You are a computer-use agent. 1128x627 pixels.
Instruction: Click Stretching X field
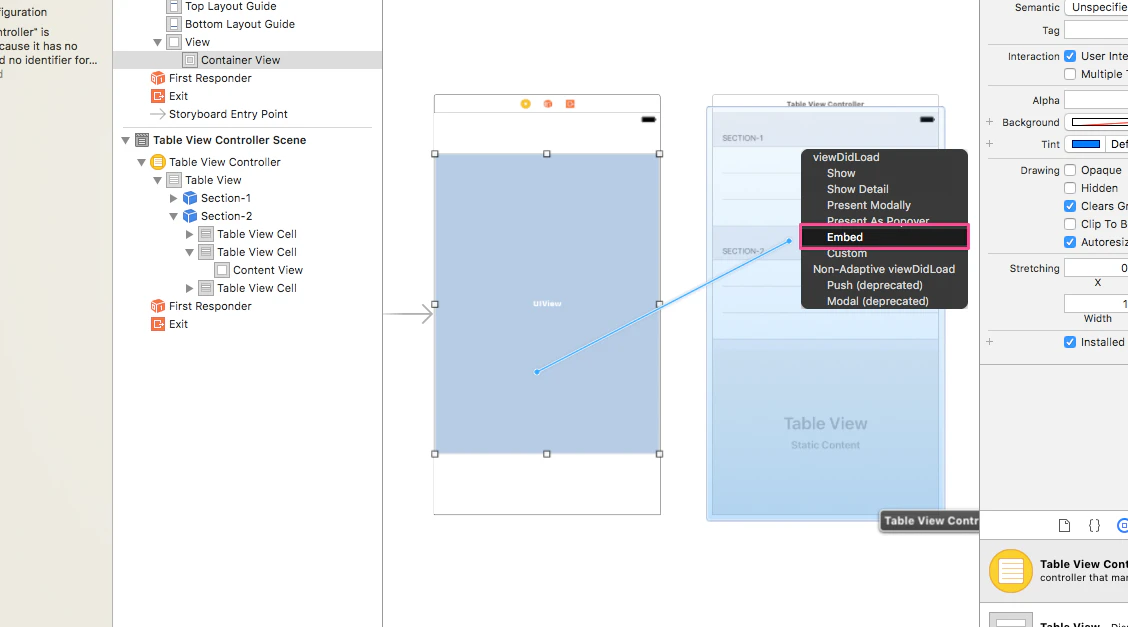click(x=1096, y=268)
